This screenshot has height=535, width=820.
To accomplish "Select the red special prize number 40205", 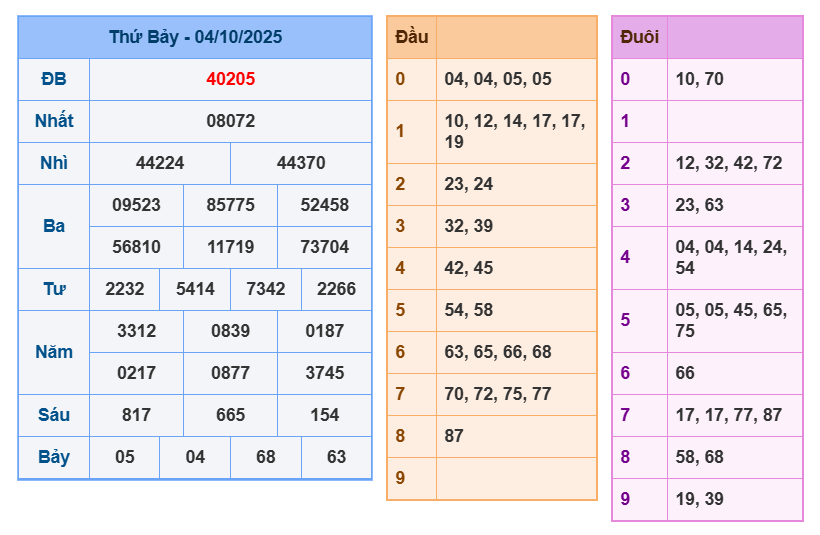I will coord(231,79).
